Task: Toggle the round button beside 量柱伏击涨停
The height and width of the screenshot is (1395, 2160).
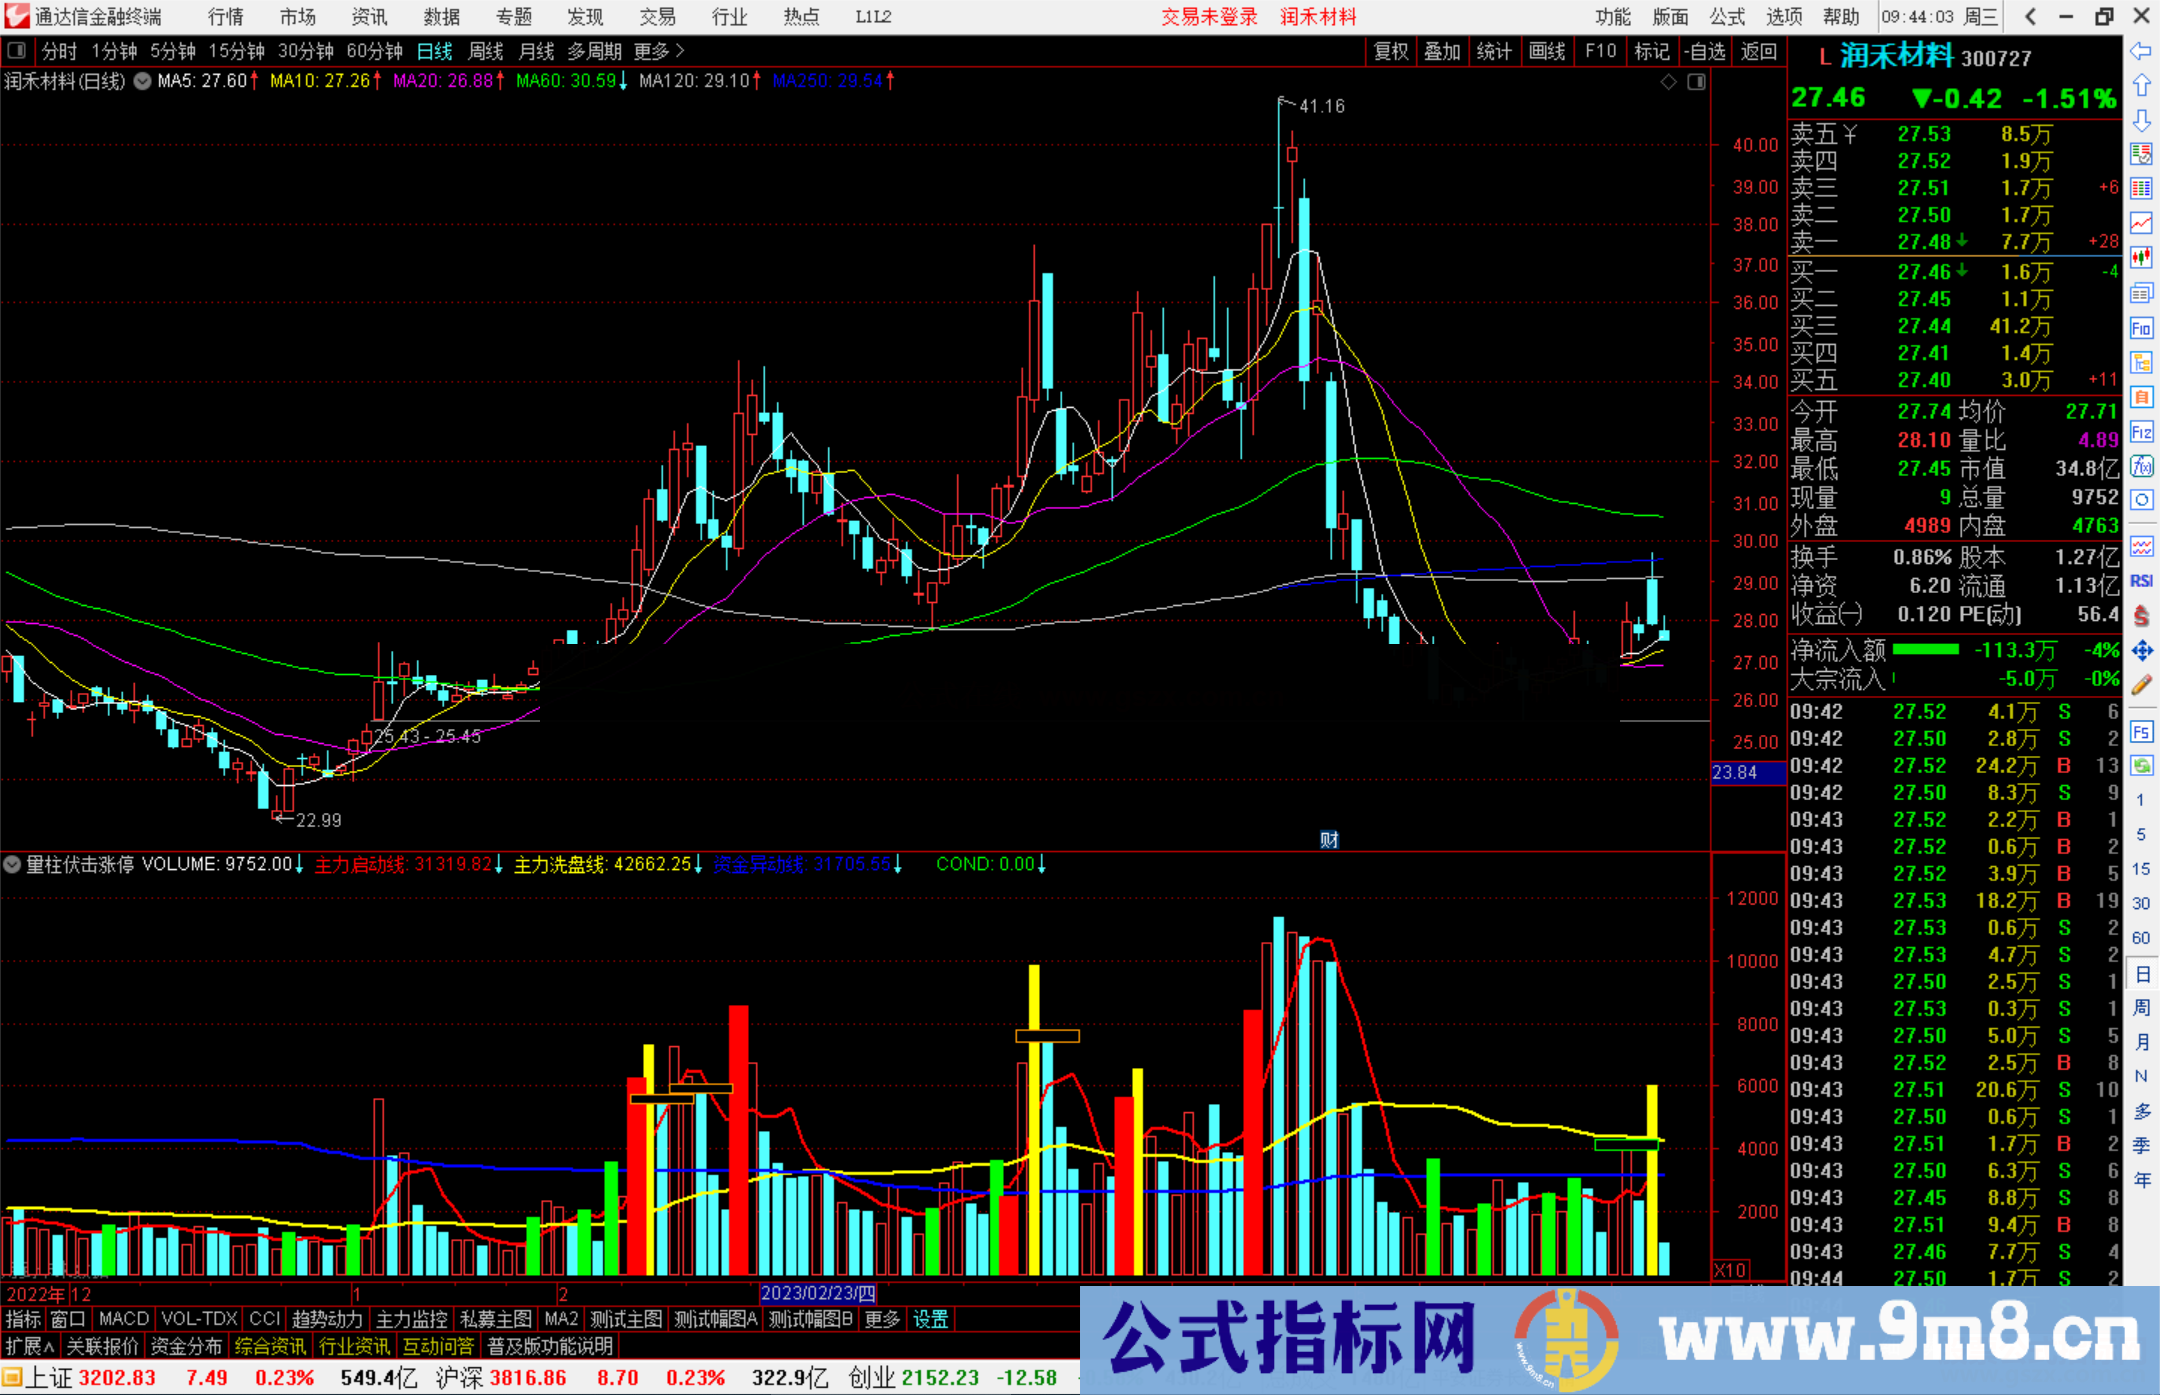Action: click(x=12, y=864)
